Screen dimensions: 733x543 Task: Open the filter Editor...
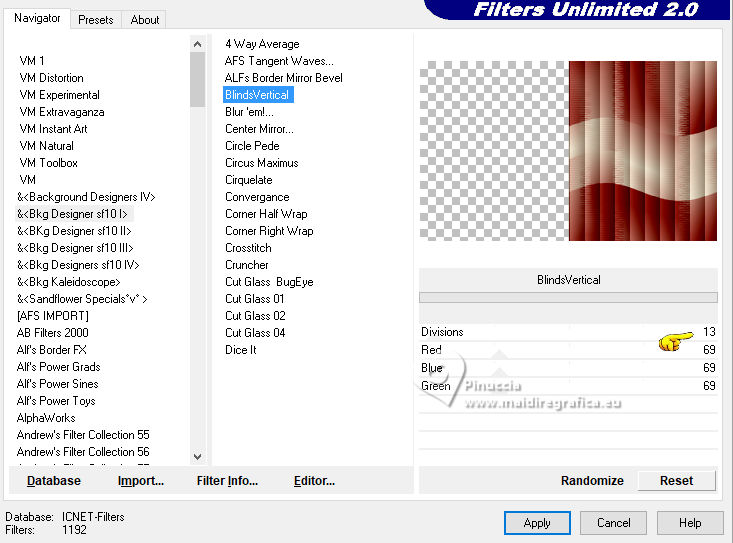coord(314,480)
